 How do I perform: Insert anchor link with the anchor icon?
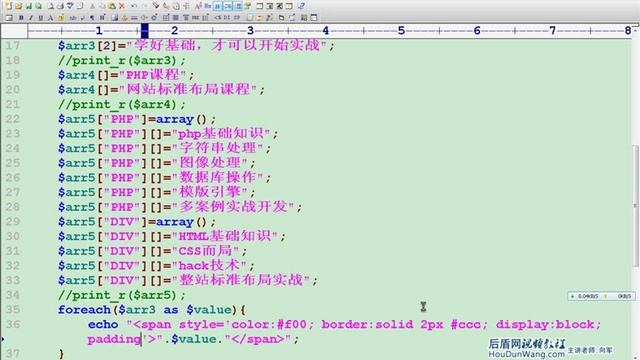click(x=124, y=18)
